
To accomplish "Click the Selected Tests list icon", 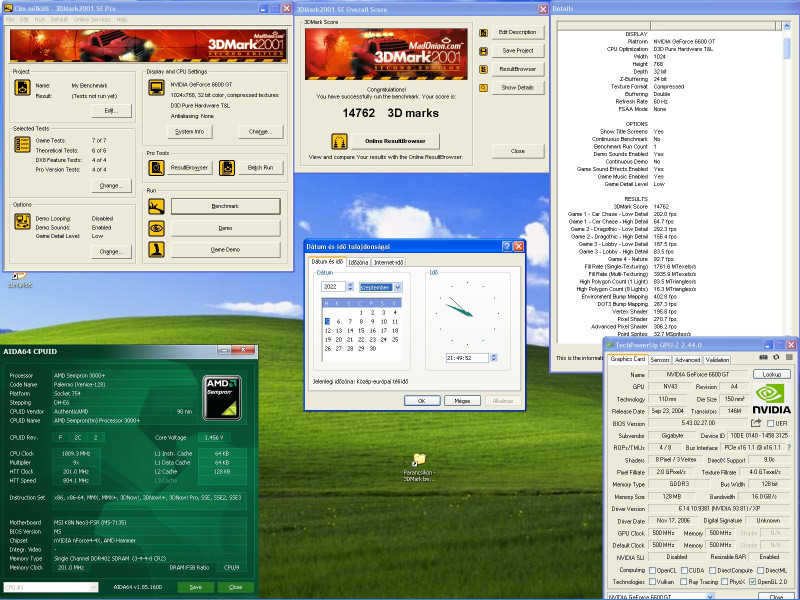I will 22,144.
